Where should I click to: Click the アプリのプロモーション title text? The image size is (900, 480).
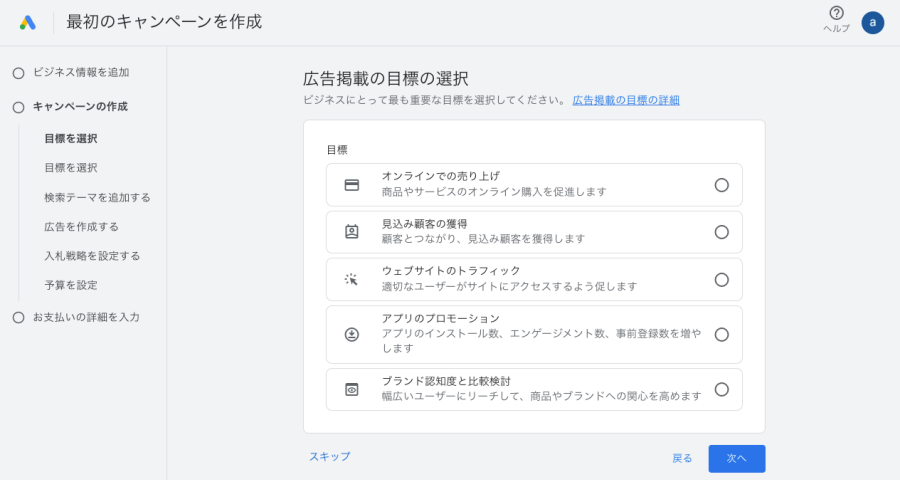[x=441, y=318]
